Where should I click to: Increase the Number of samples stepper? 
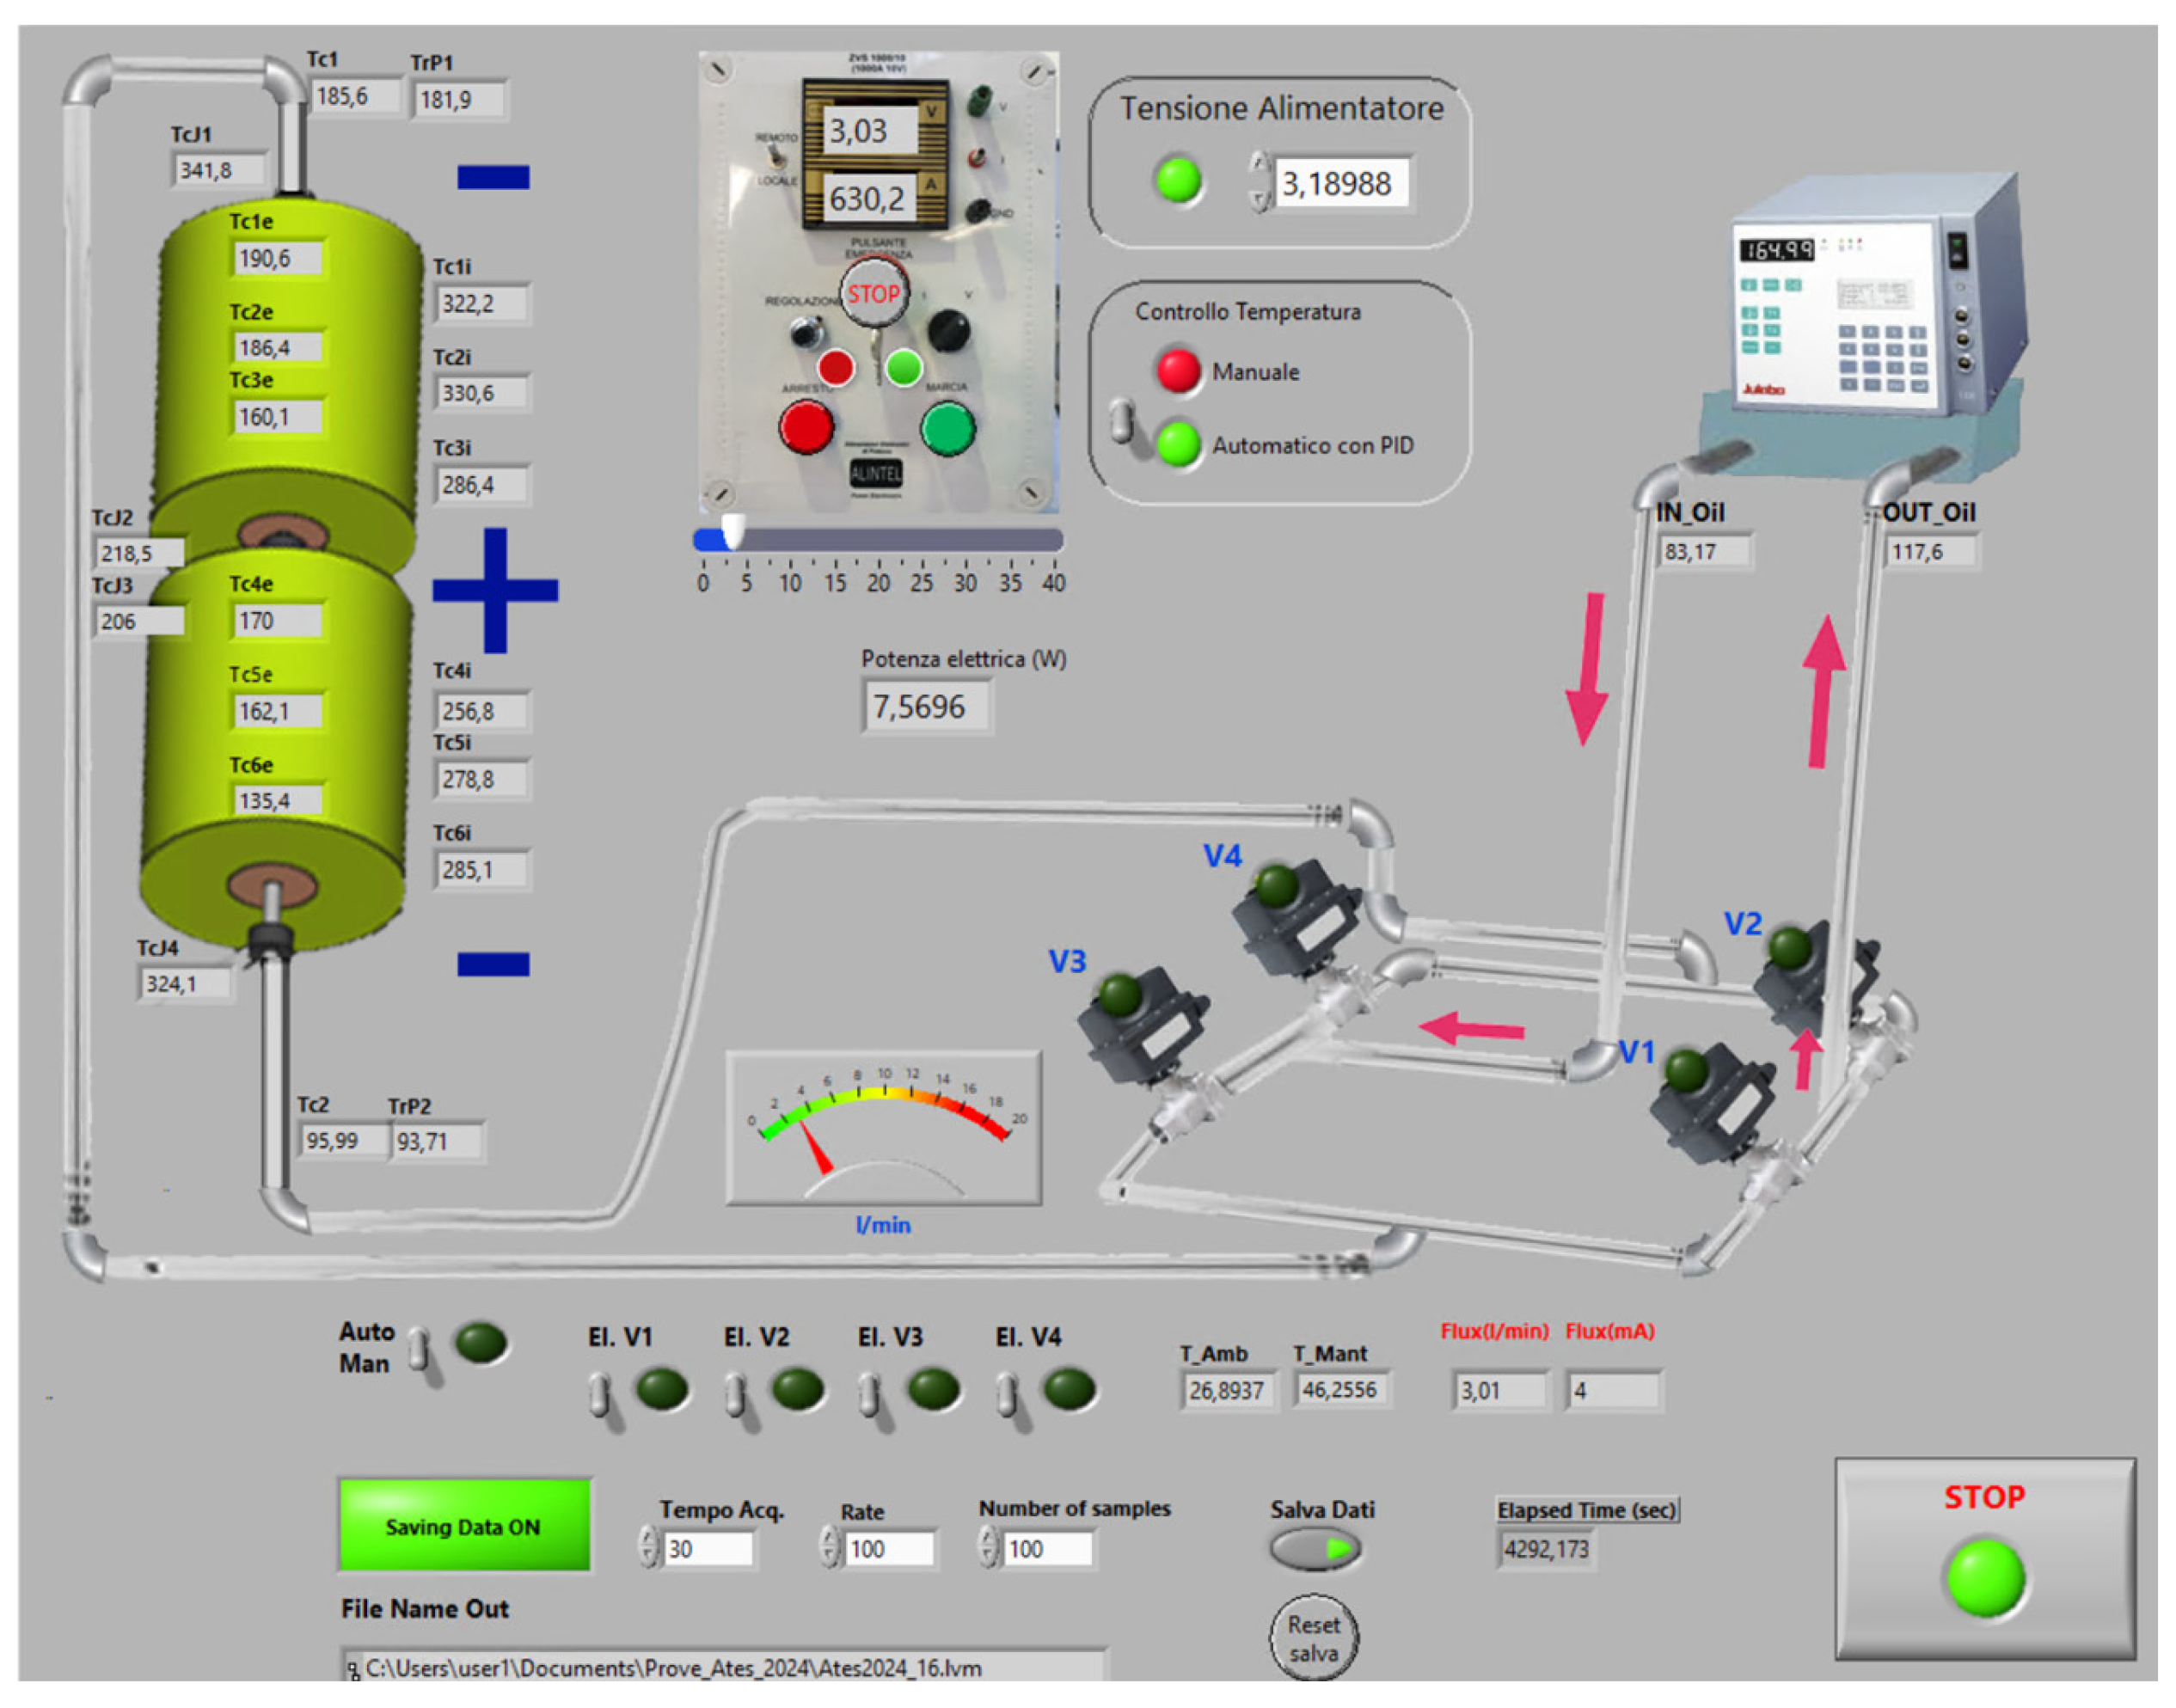tap(988, 1537)
